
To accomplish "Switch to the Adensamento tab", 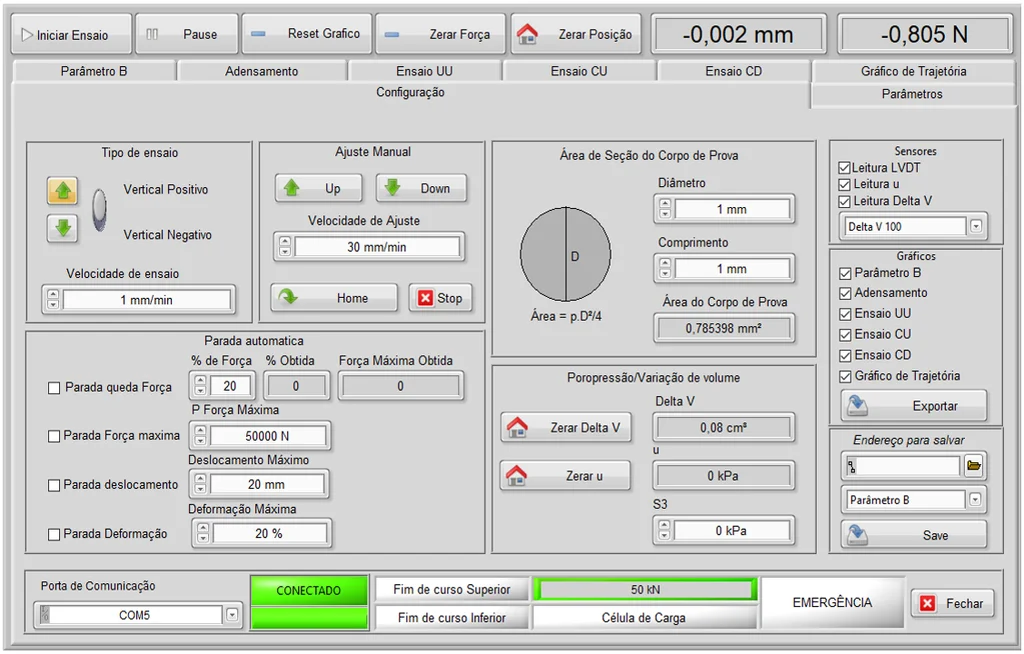I will tap(262, 71).
